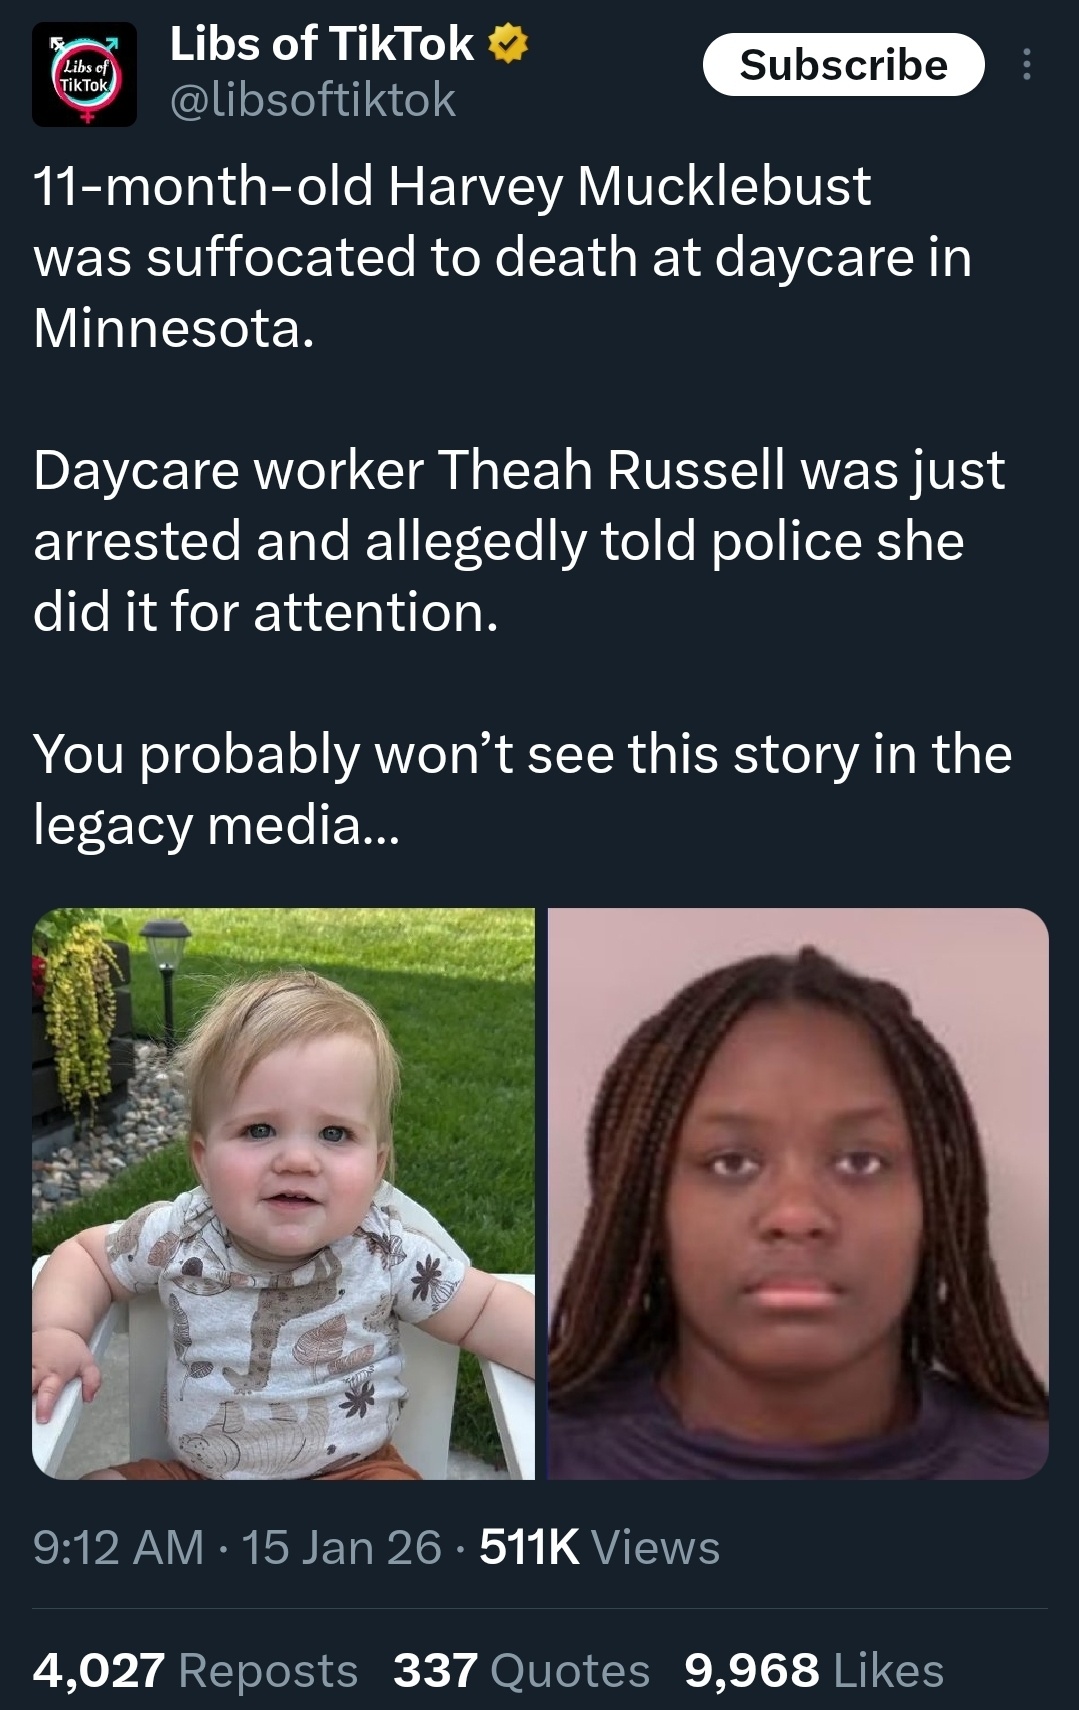1079x1710 pixels.
Task: Open the Libs of TikTok profile avatar
Action: click(x=84, y=75)
